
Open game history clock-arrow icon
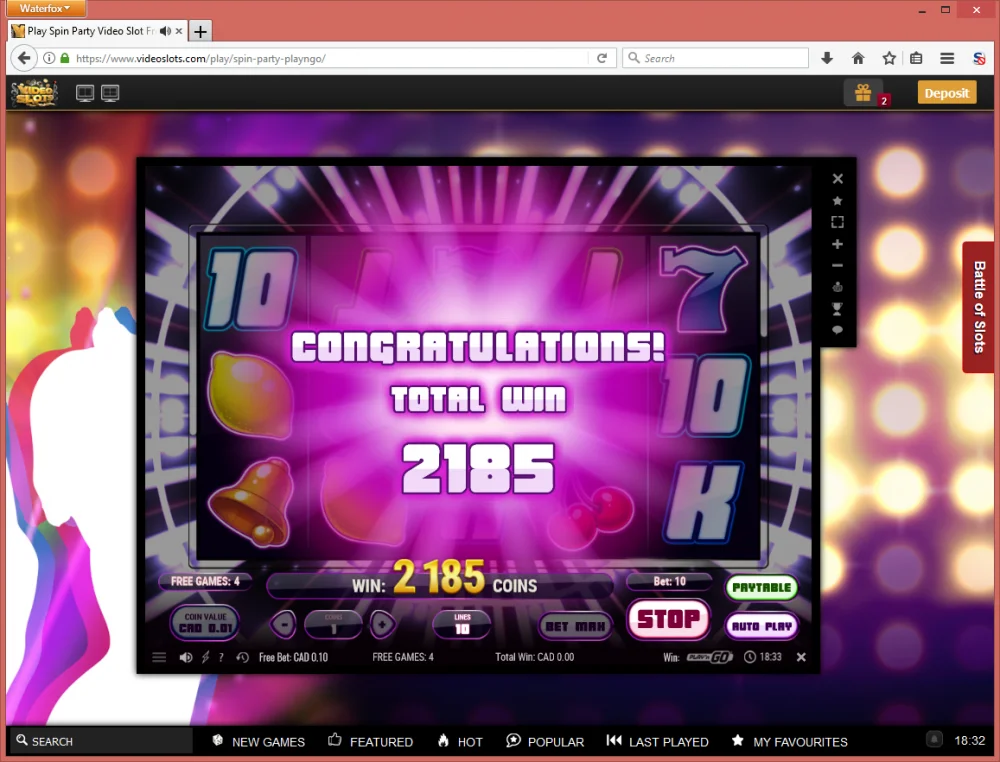[x=242, y=657]
